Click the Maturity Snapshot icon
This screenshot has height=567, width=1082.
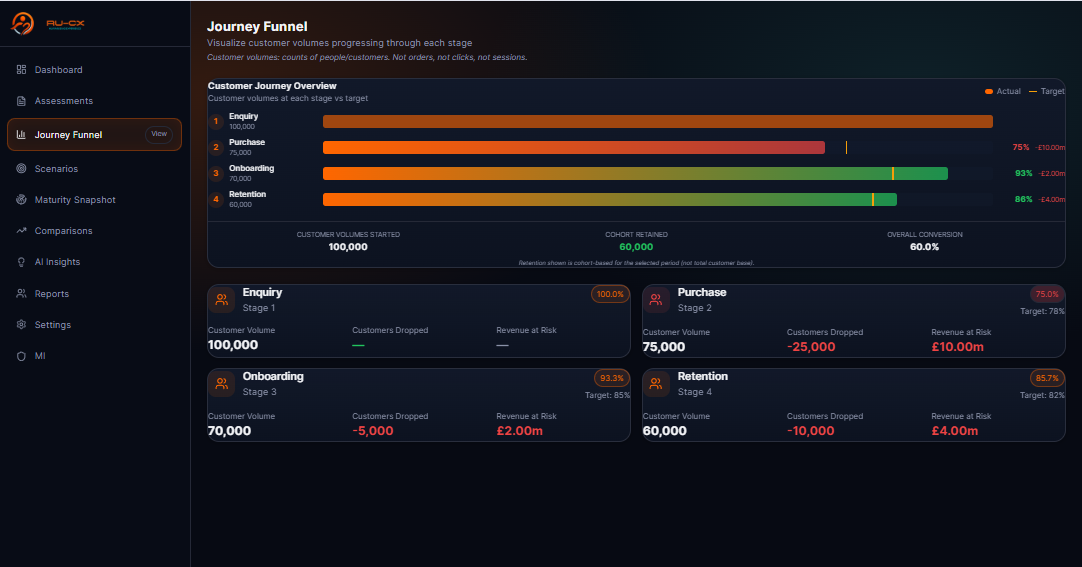(x=21, y=200)
